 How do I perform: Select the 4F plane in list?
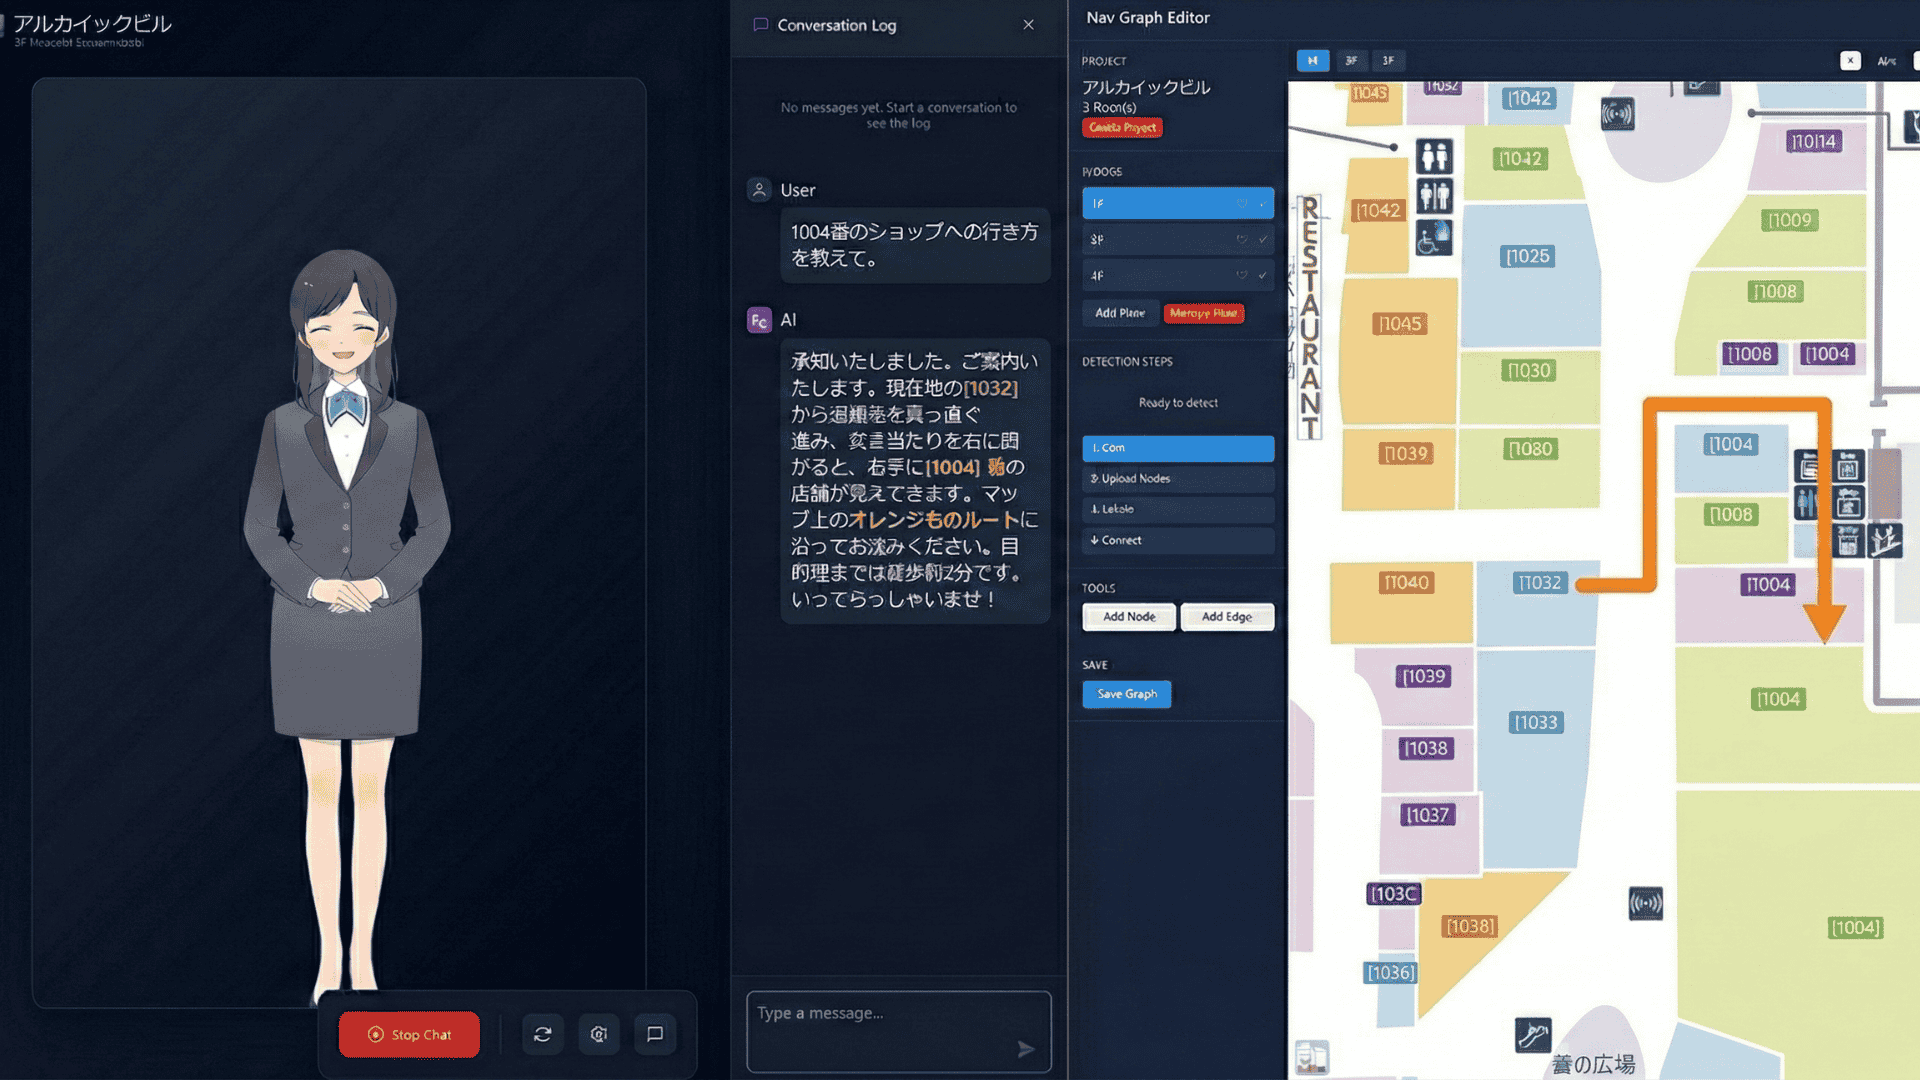click(1160, 275)
